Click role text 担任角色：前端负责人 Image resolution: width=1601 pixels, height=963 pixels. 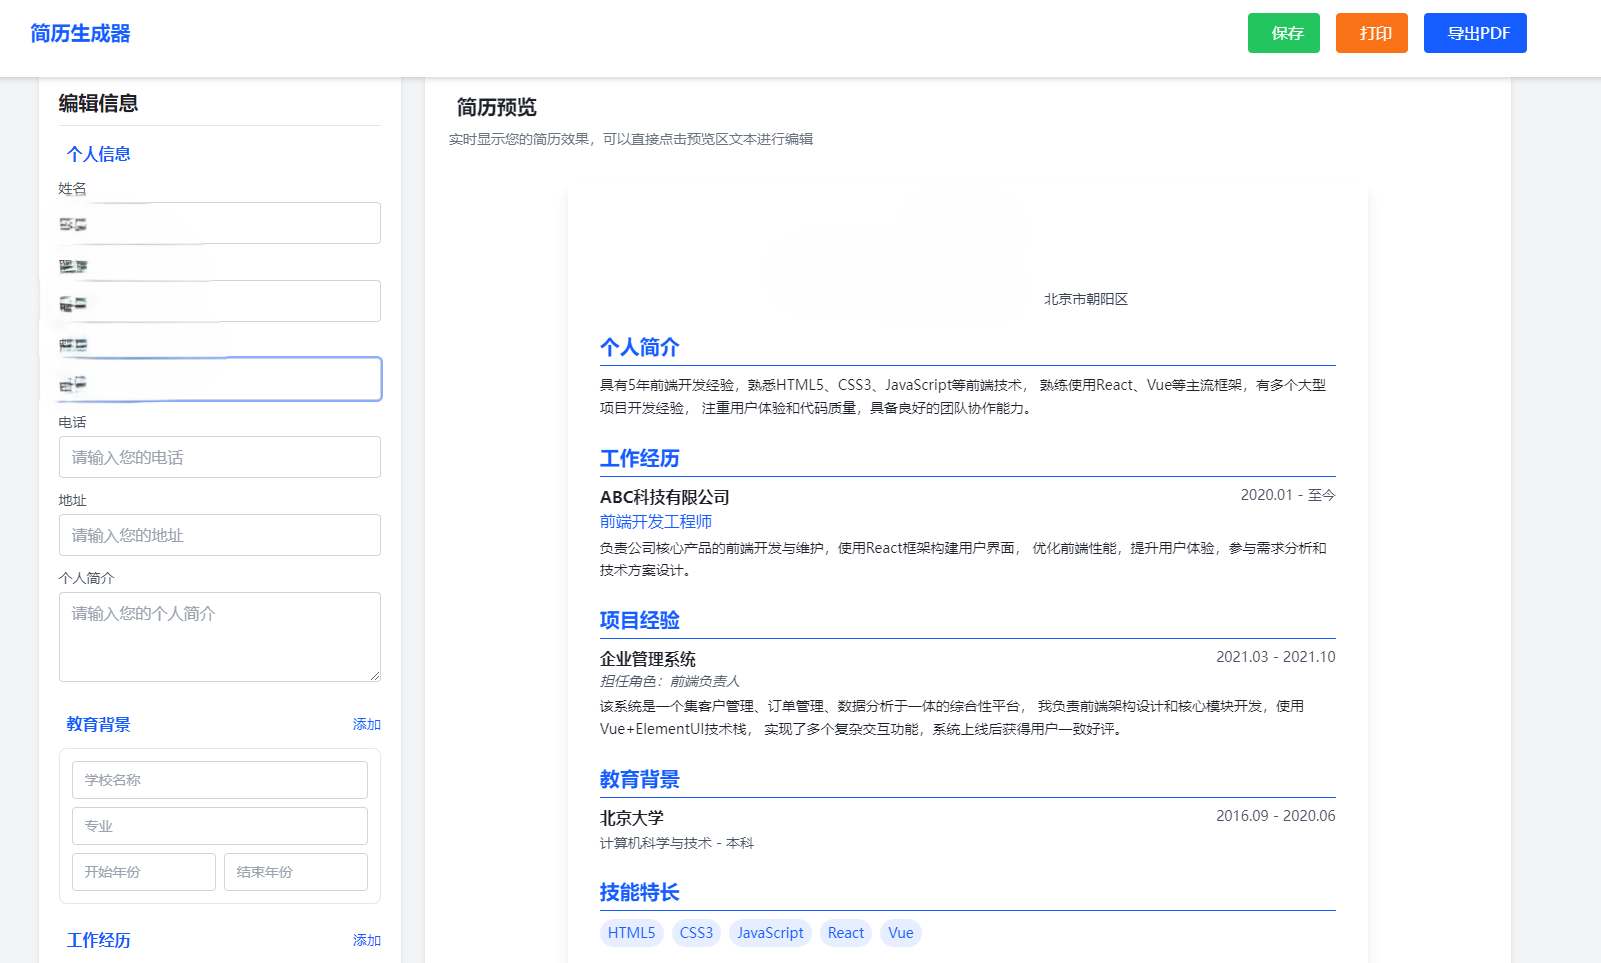pyautogui.click(x=670, y=681)
